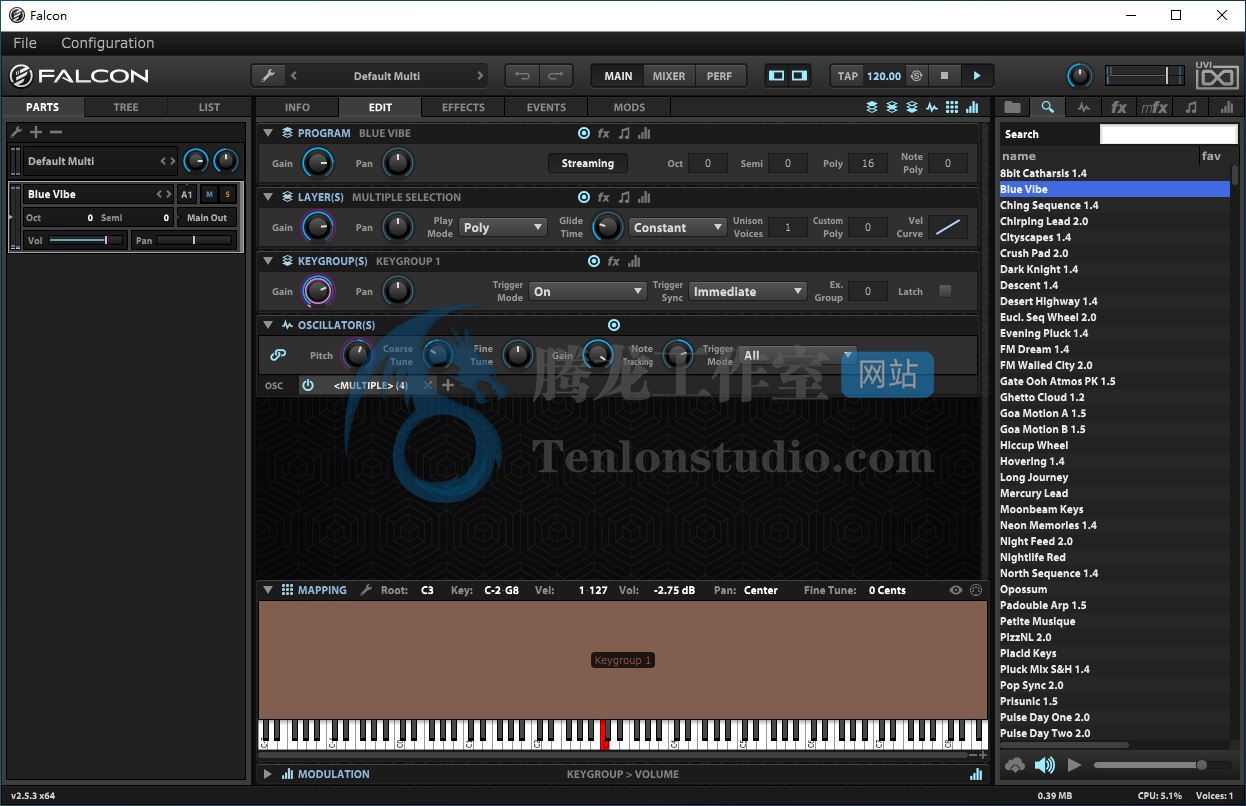Click the cloud download icon in browser footer
1246x806 pixels.
point(1015,765)
